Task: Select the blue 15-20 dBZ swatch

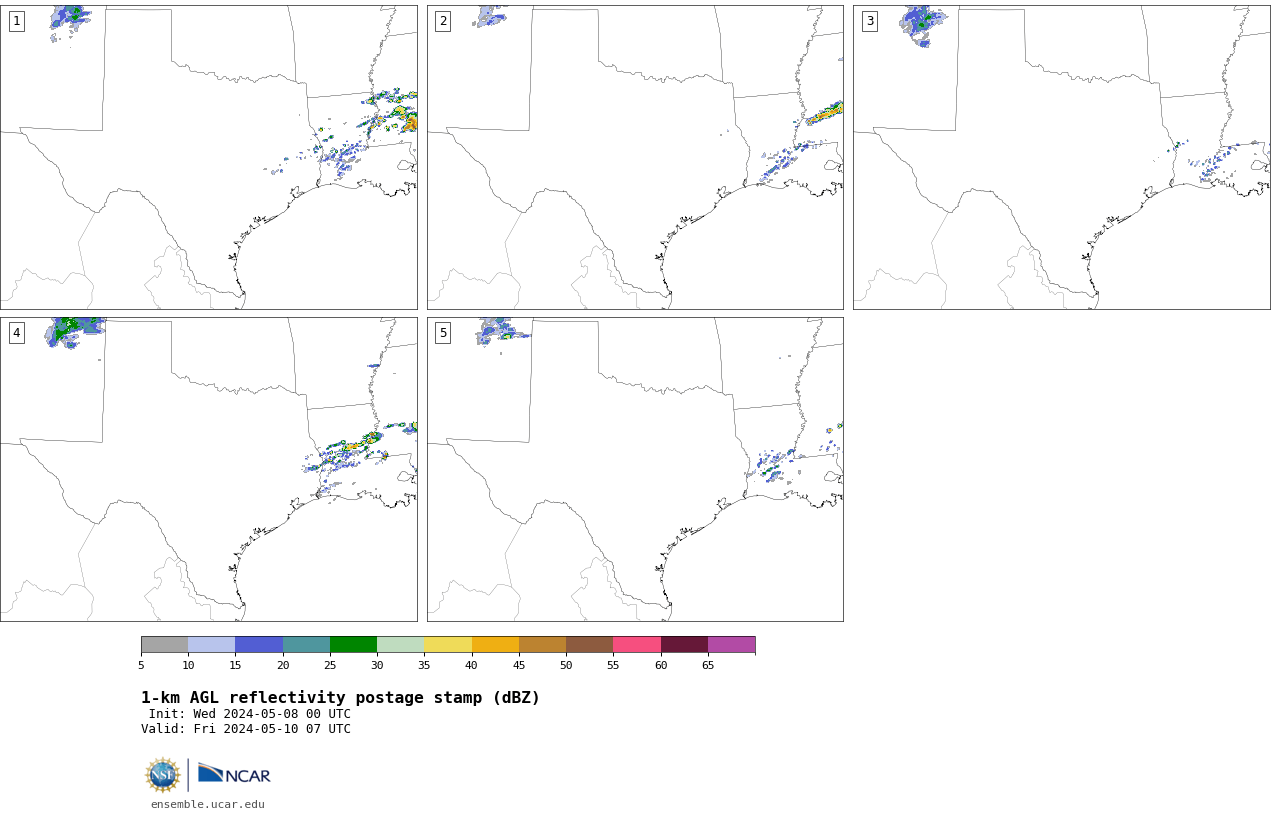Action: pyautogui.click(x=259, y=644)
